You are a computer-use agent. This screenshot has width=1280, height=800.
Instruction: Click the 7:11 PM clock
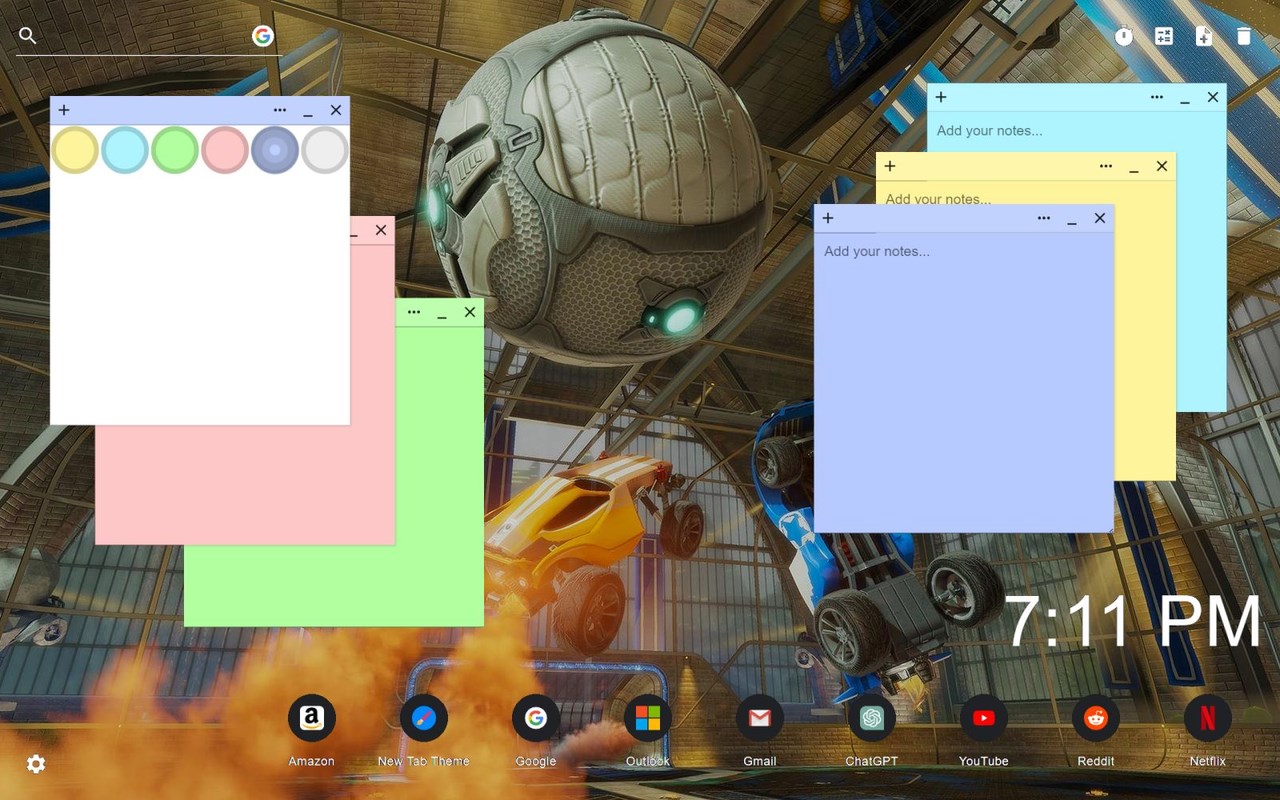pos(1134,622)
